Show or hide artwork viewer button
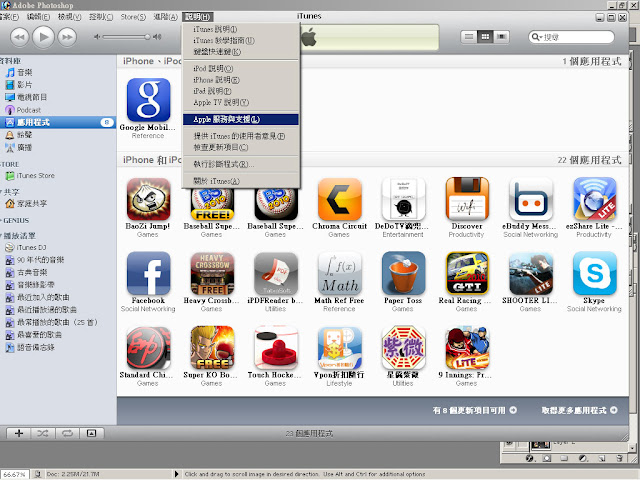 pyautogui.click(x=92, y=433)
